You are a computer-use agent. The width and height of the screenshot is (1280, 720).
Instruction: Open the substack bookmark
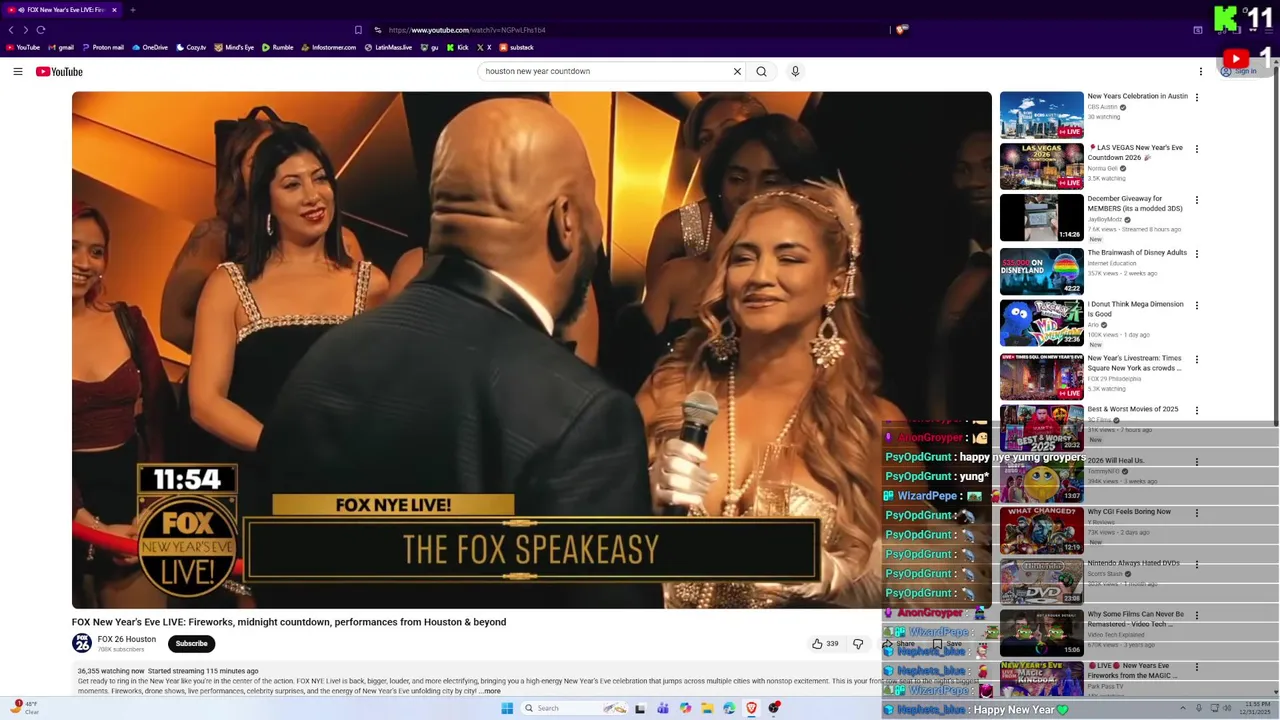(517, 47)
